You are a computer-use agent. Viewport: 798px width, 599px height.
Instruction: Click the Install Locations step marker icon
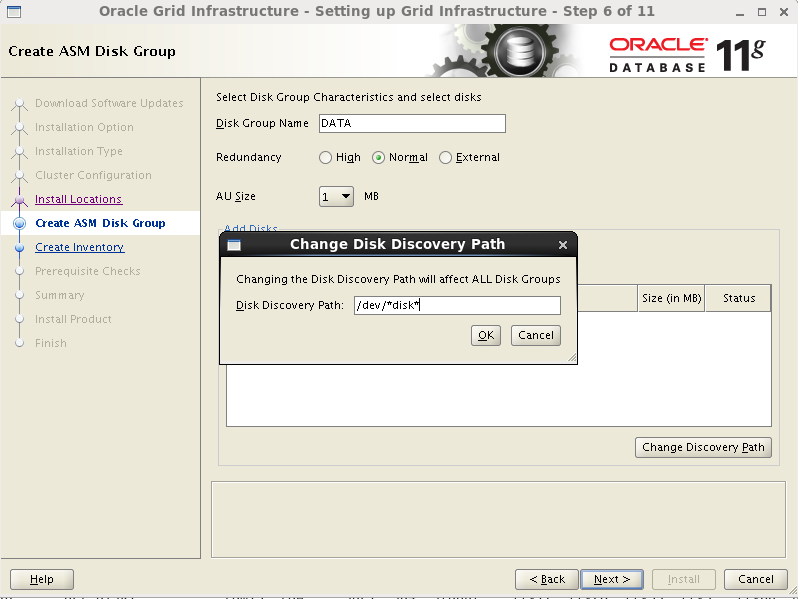pos(19,201)
